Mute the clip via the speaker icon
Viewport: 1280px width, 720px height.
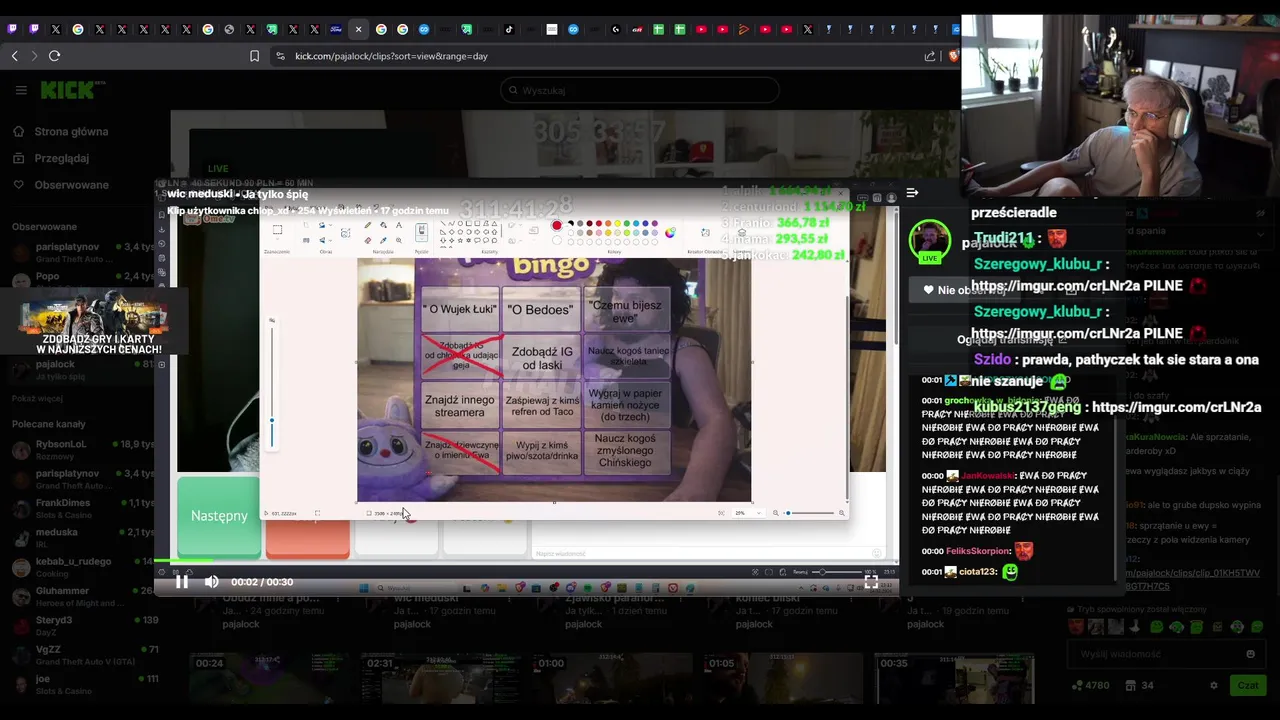[212, 582]
